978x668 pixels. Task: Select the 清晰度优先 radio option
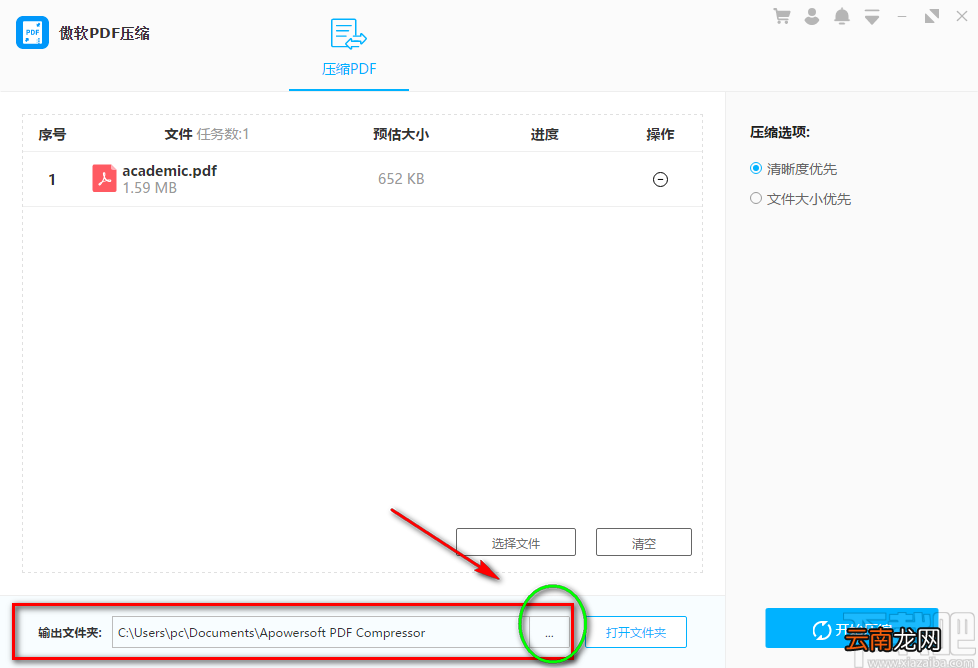coord(793,168)
